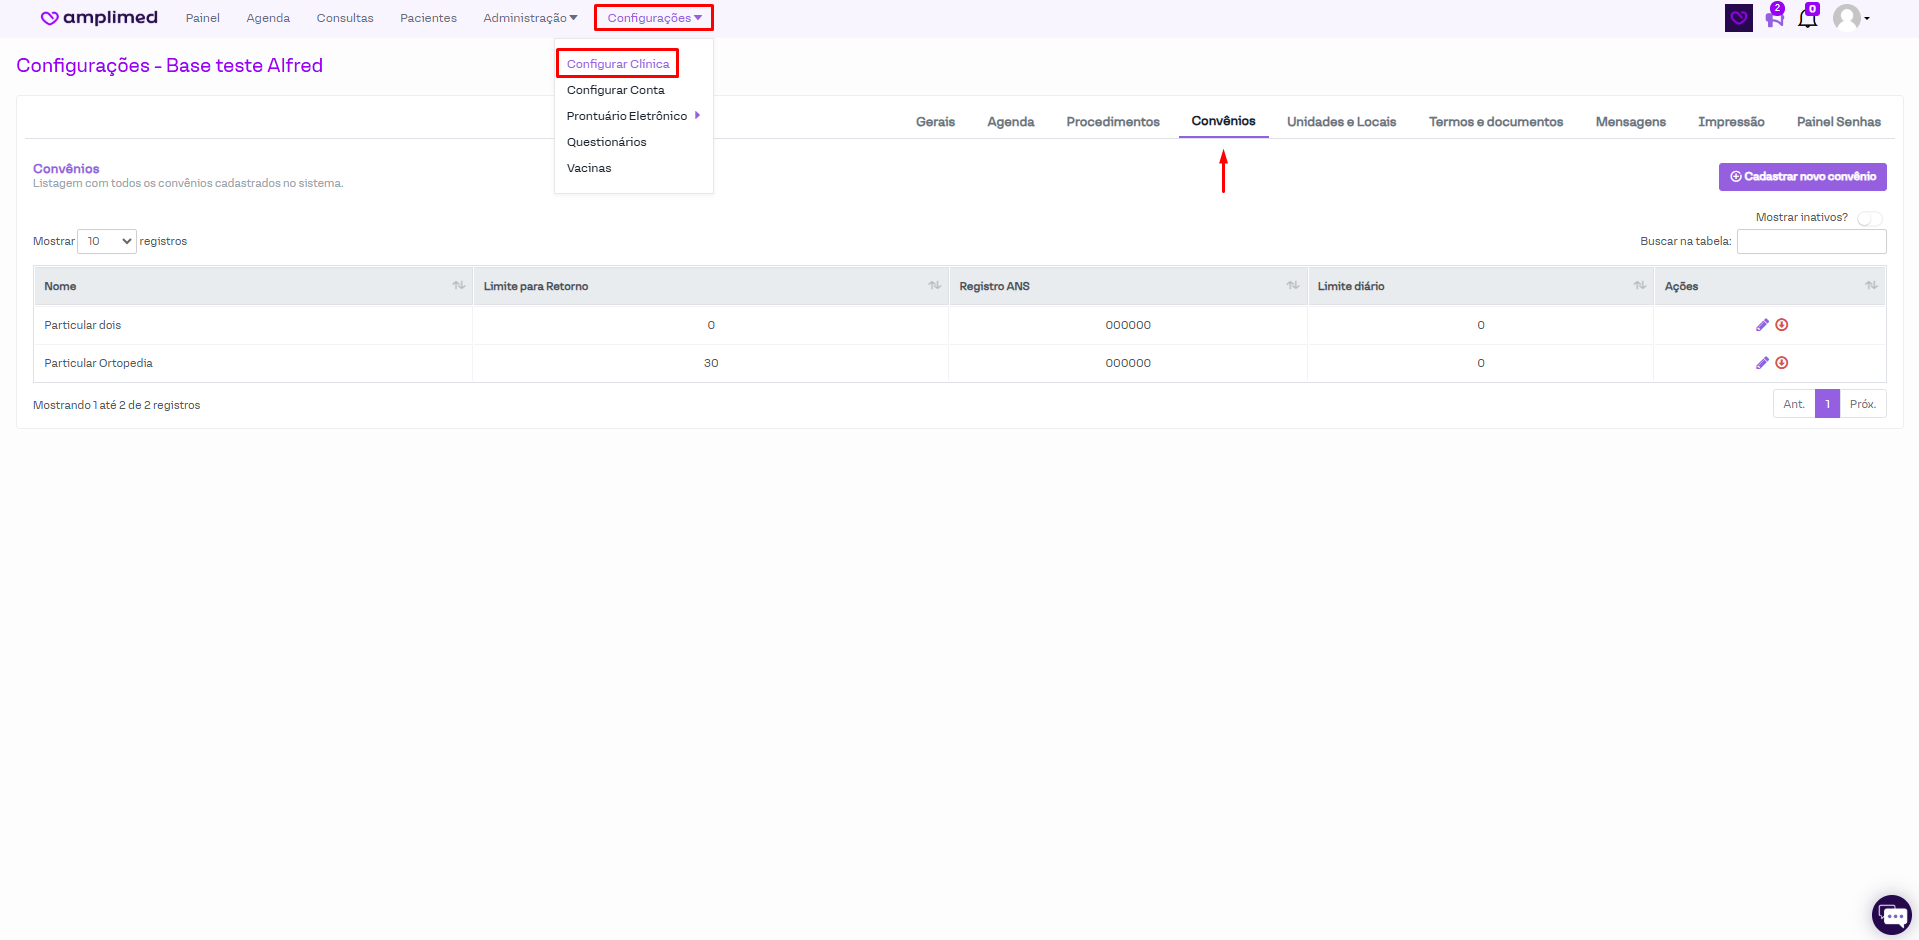The width and height of the screenshot is (1919, 940).
Task: Expand the Administração menu
Action: 530,18
